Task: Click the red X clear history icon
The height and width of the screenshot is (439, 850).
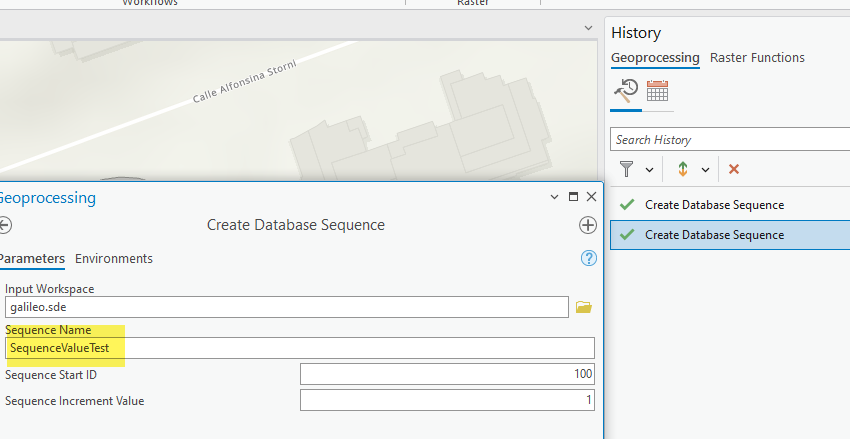Action: coord(734,169)
